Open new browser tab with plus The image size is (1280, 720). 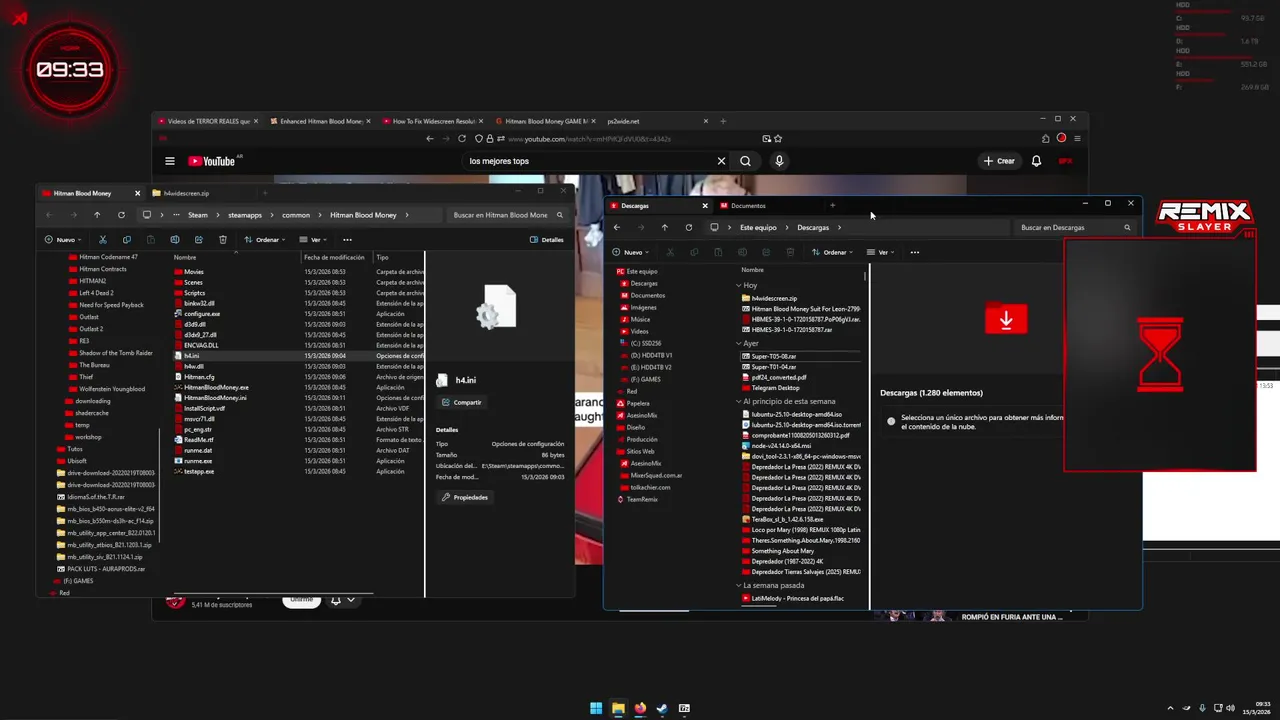click(x=723, y=121)
